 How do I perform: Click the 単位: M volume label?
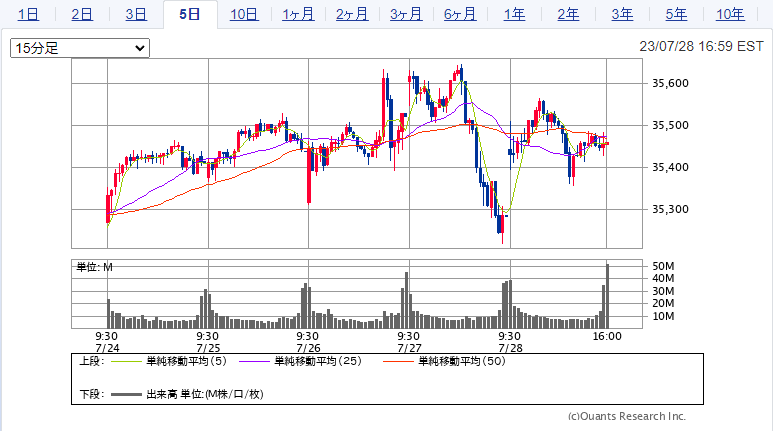pyautogui.click(x=95, y=267)
